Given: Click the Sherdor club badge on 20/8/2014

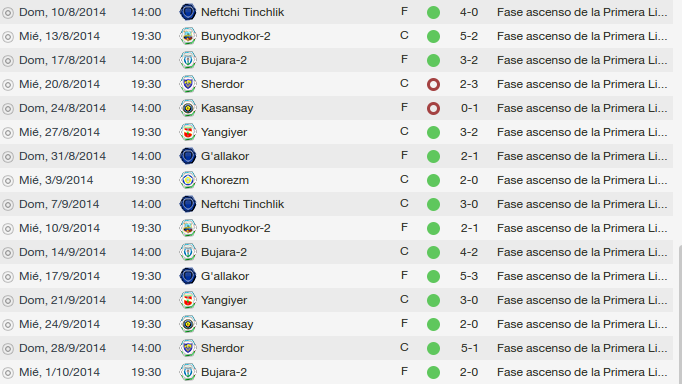Looking at the screenshot, I should coord(188,84).
